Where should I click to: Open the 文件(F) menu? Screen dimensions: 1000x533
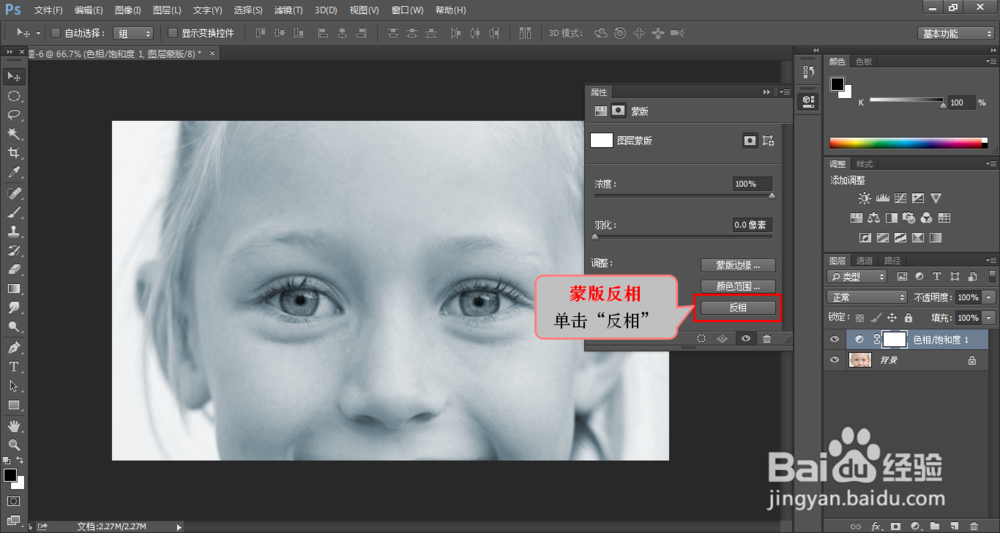(48, 10)
